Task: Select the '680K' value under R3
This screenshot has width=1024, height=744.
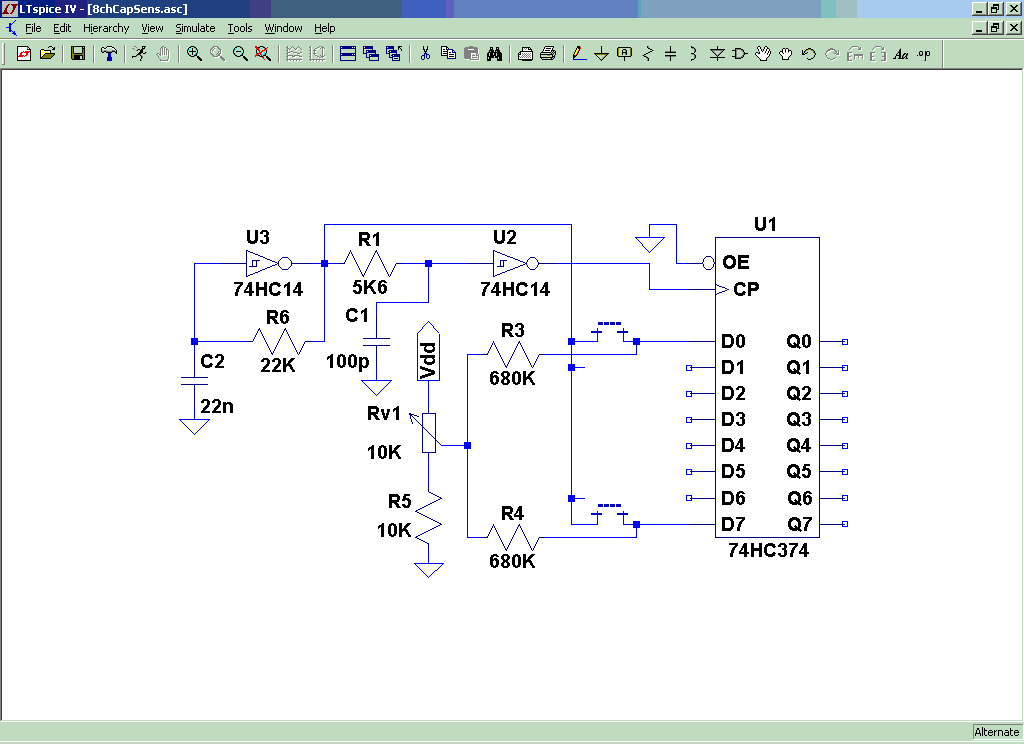Action: coord(512,378)
